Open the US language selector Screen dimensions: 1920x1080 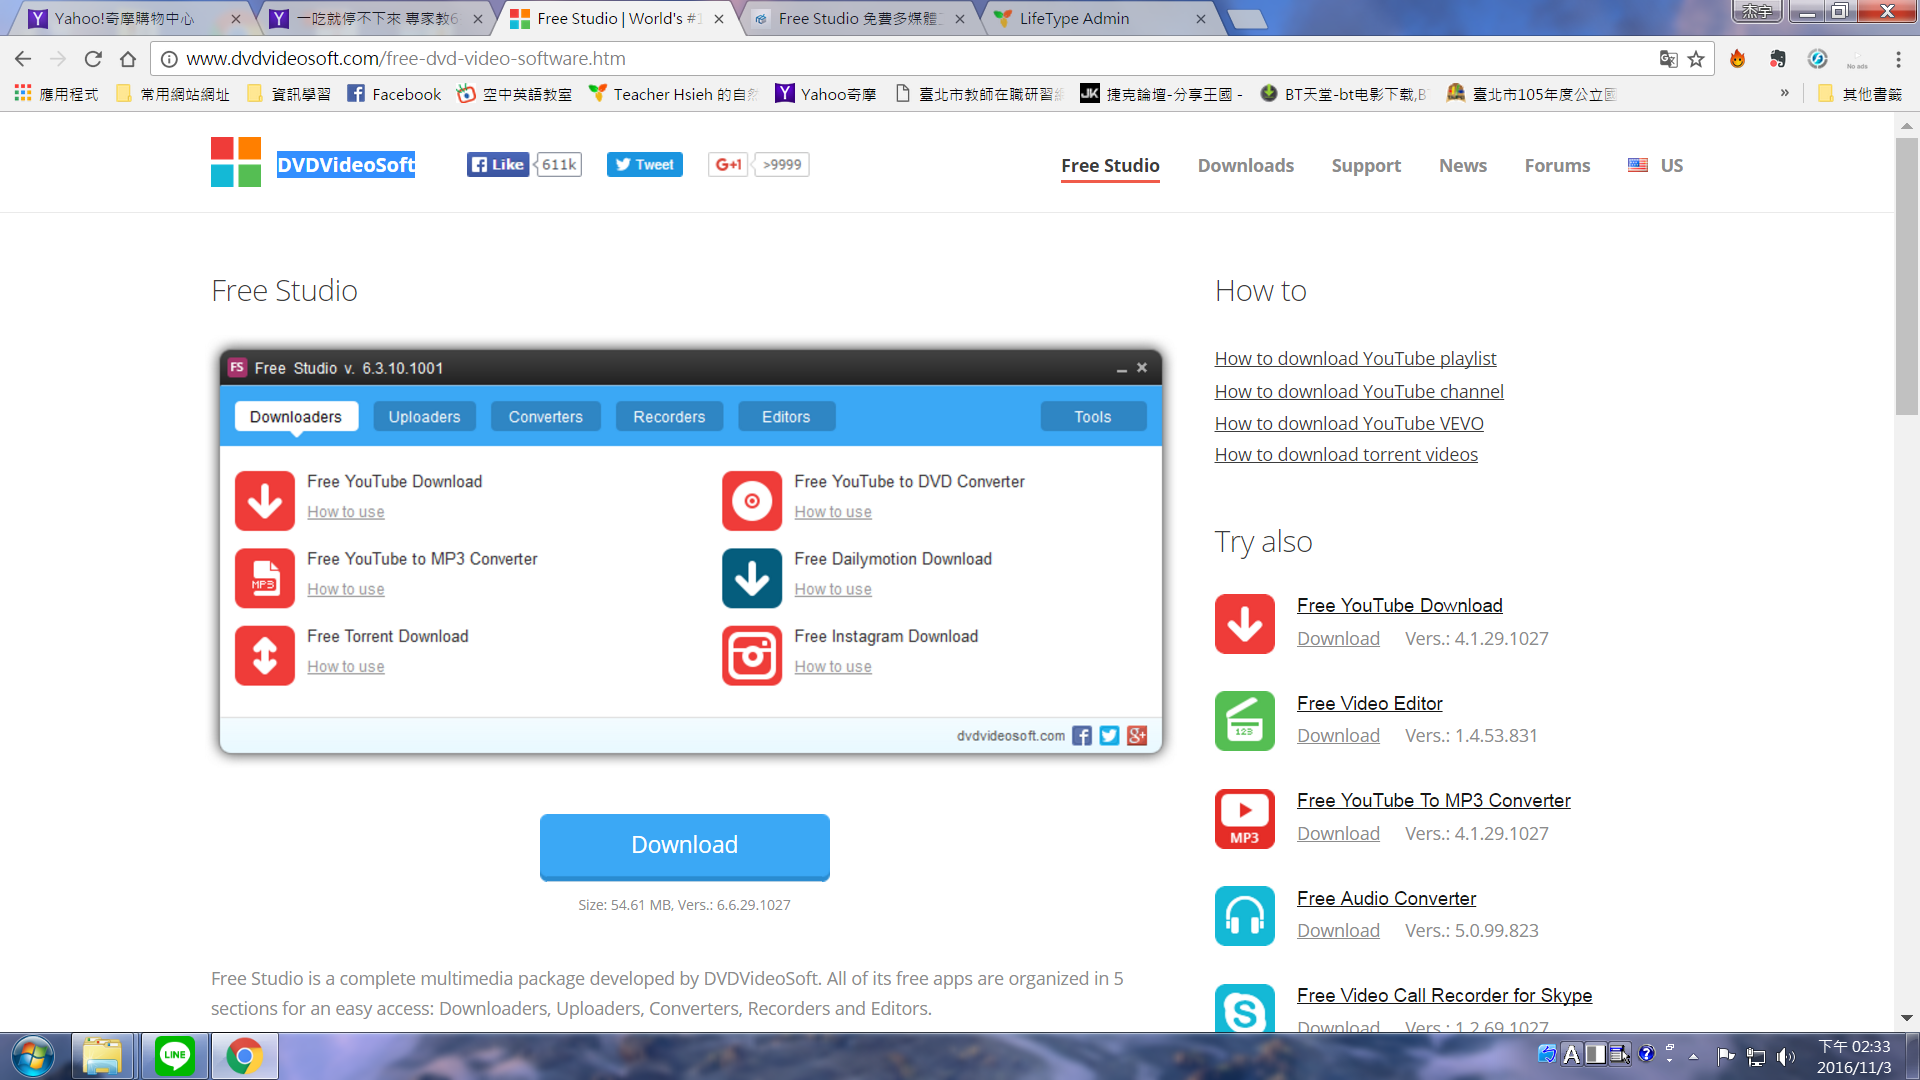1655,165
